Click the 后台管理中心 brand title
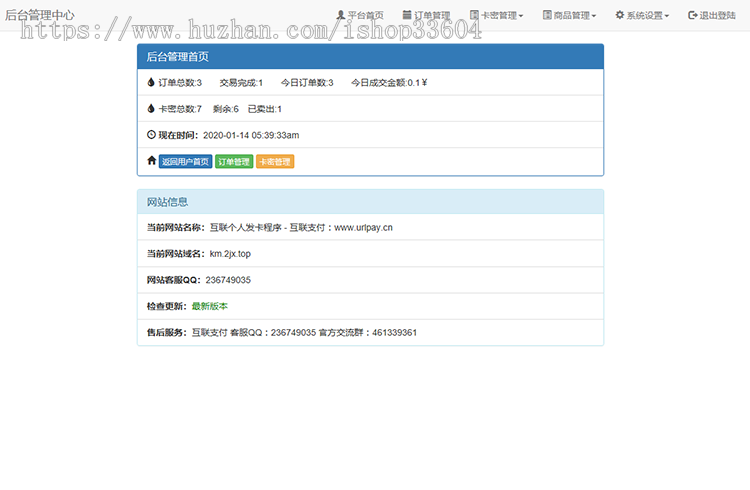 coord(40,15)
